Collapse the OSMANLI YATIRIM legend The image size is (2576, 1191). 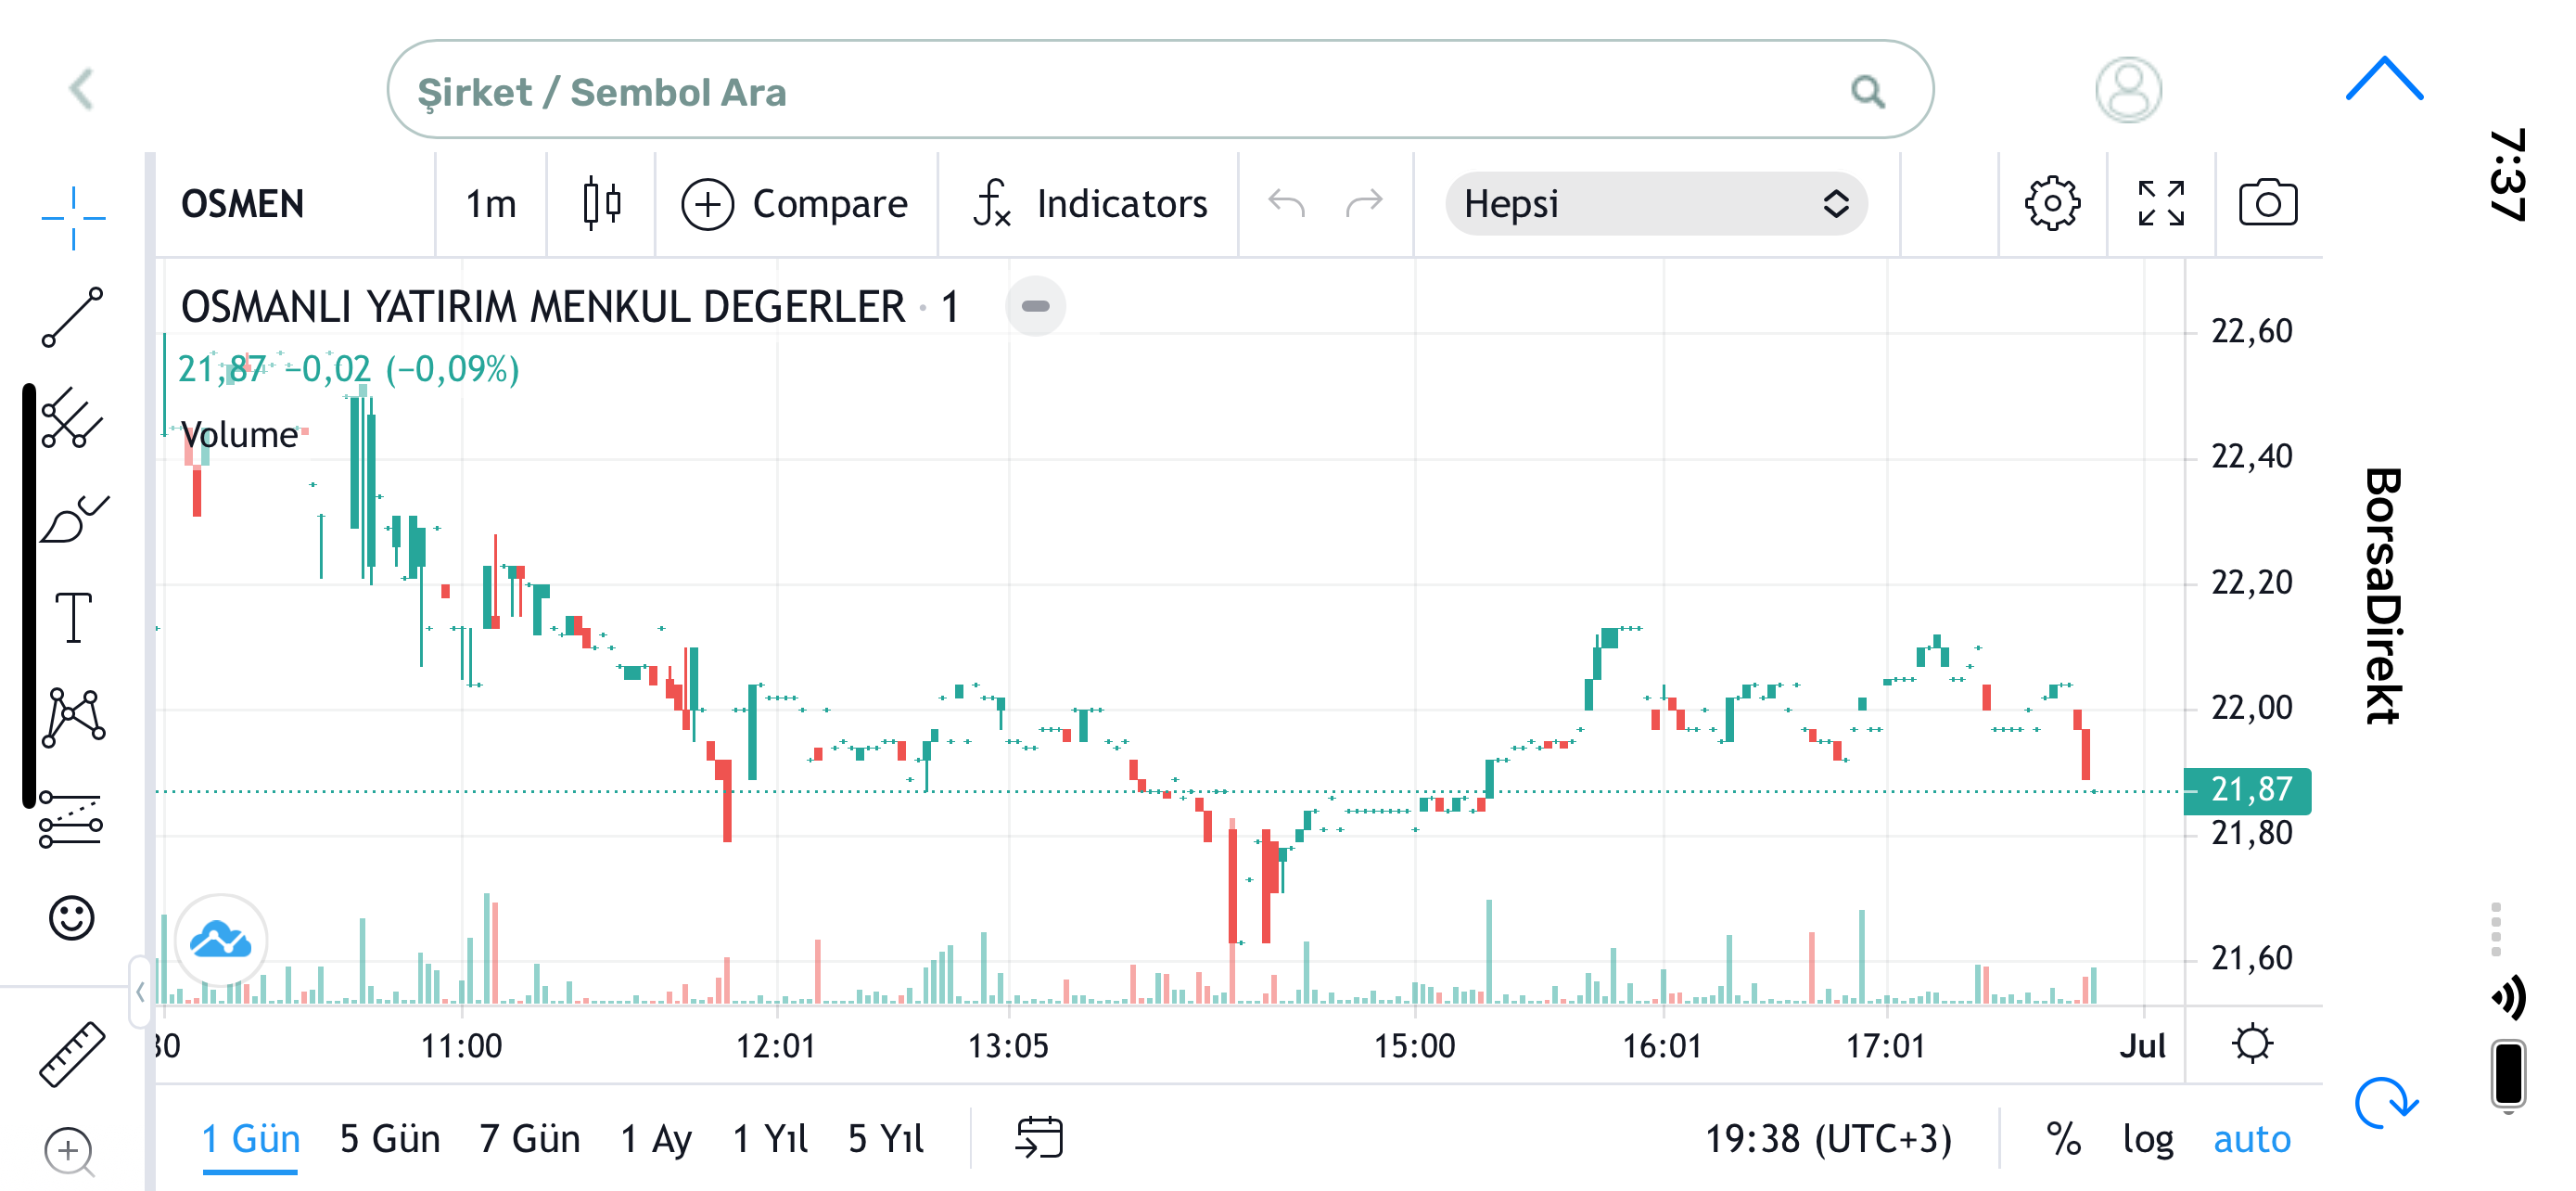tap(1035, 306)
